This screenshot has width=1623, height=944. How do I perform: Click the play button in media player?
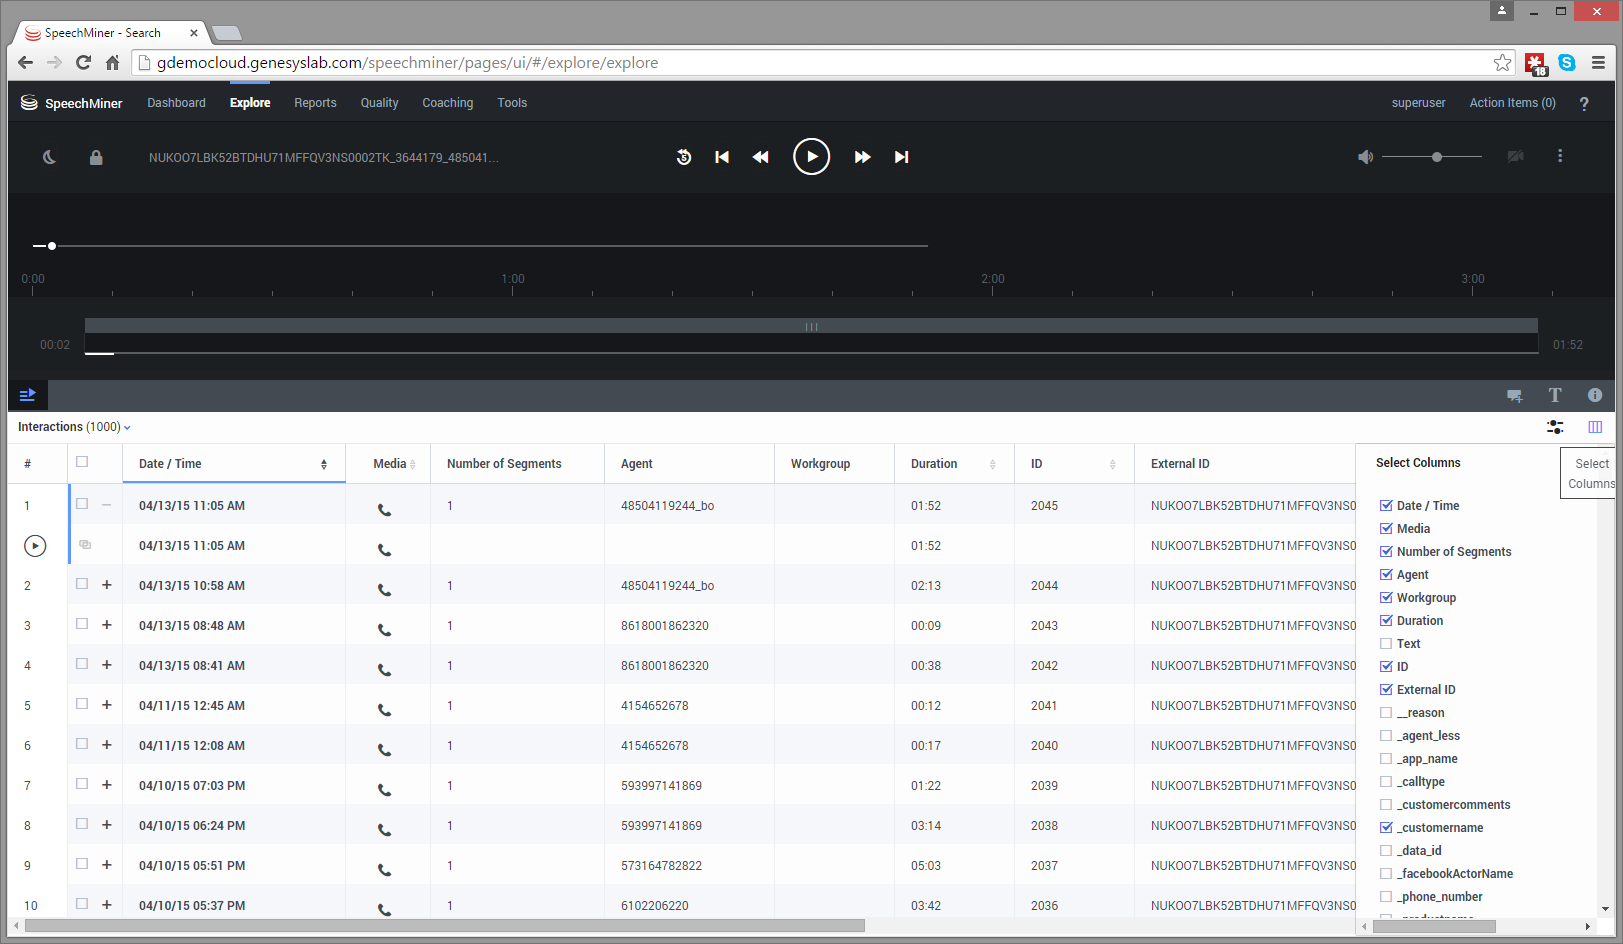[x=811, y=157]
